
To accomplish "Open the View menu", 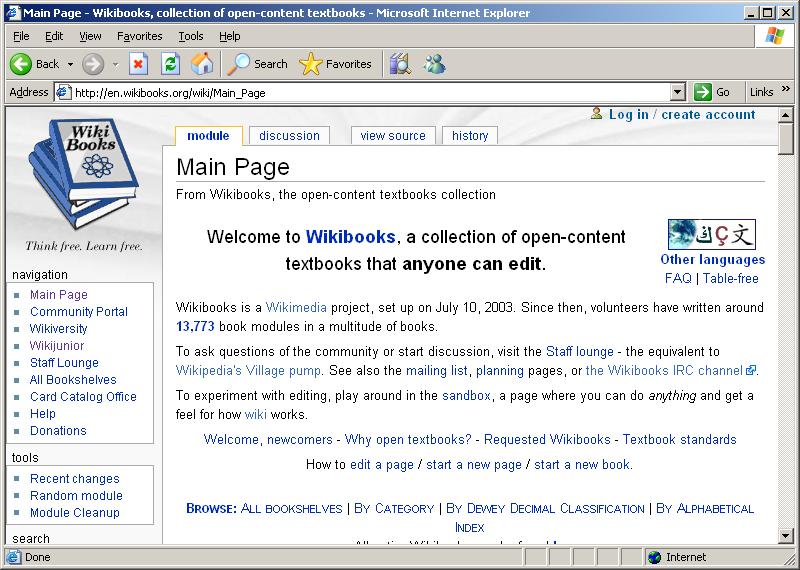I will click(90, 36).
